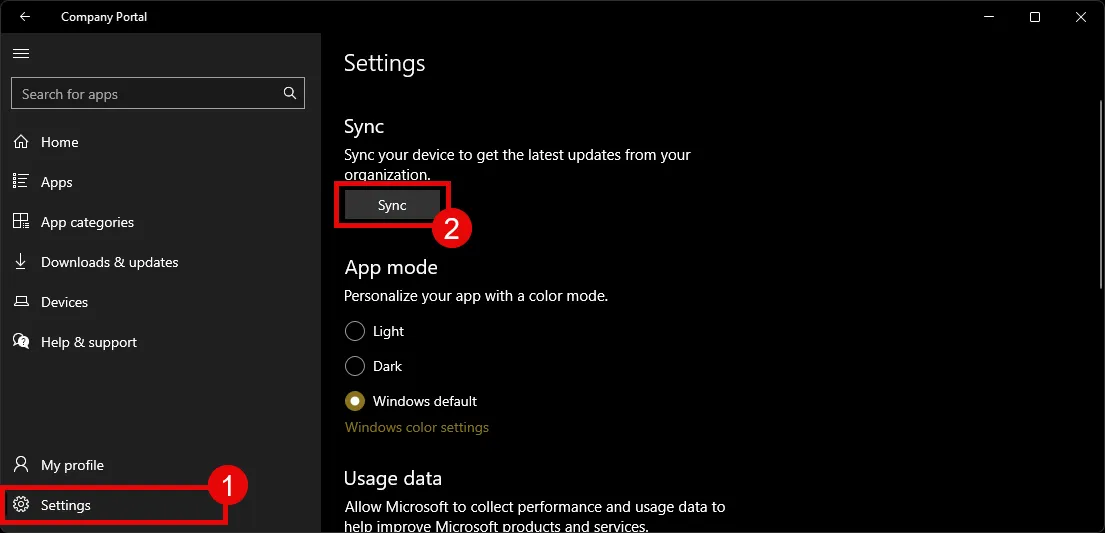The width and height of the screenshot is (1105, 533).
Task: Click the App mode heading
Action: 391,268
